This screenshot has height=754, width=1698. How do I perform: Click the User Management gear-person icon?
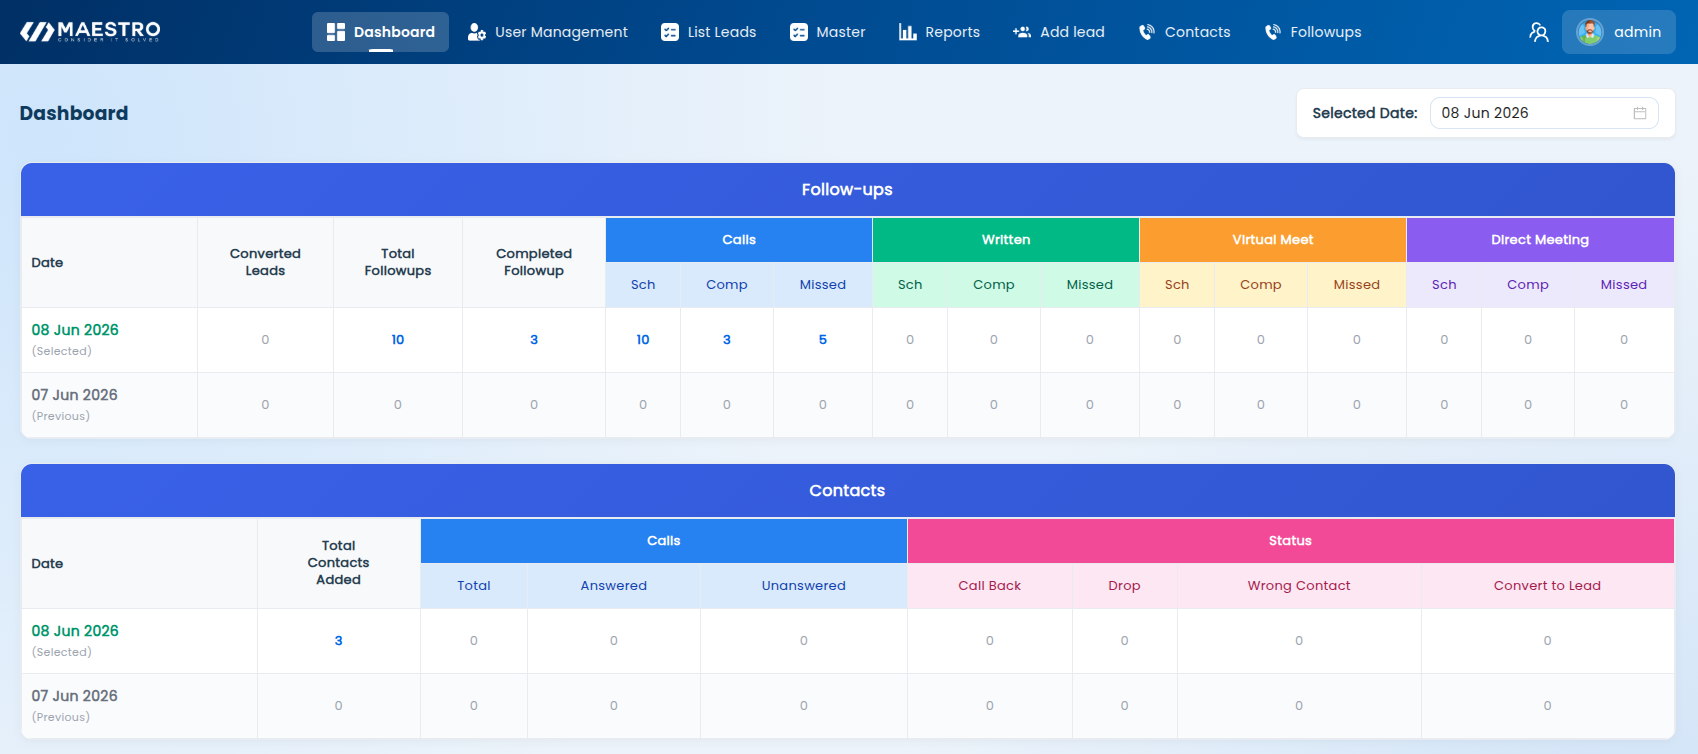click(477, 32)
